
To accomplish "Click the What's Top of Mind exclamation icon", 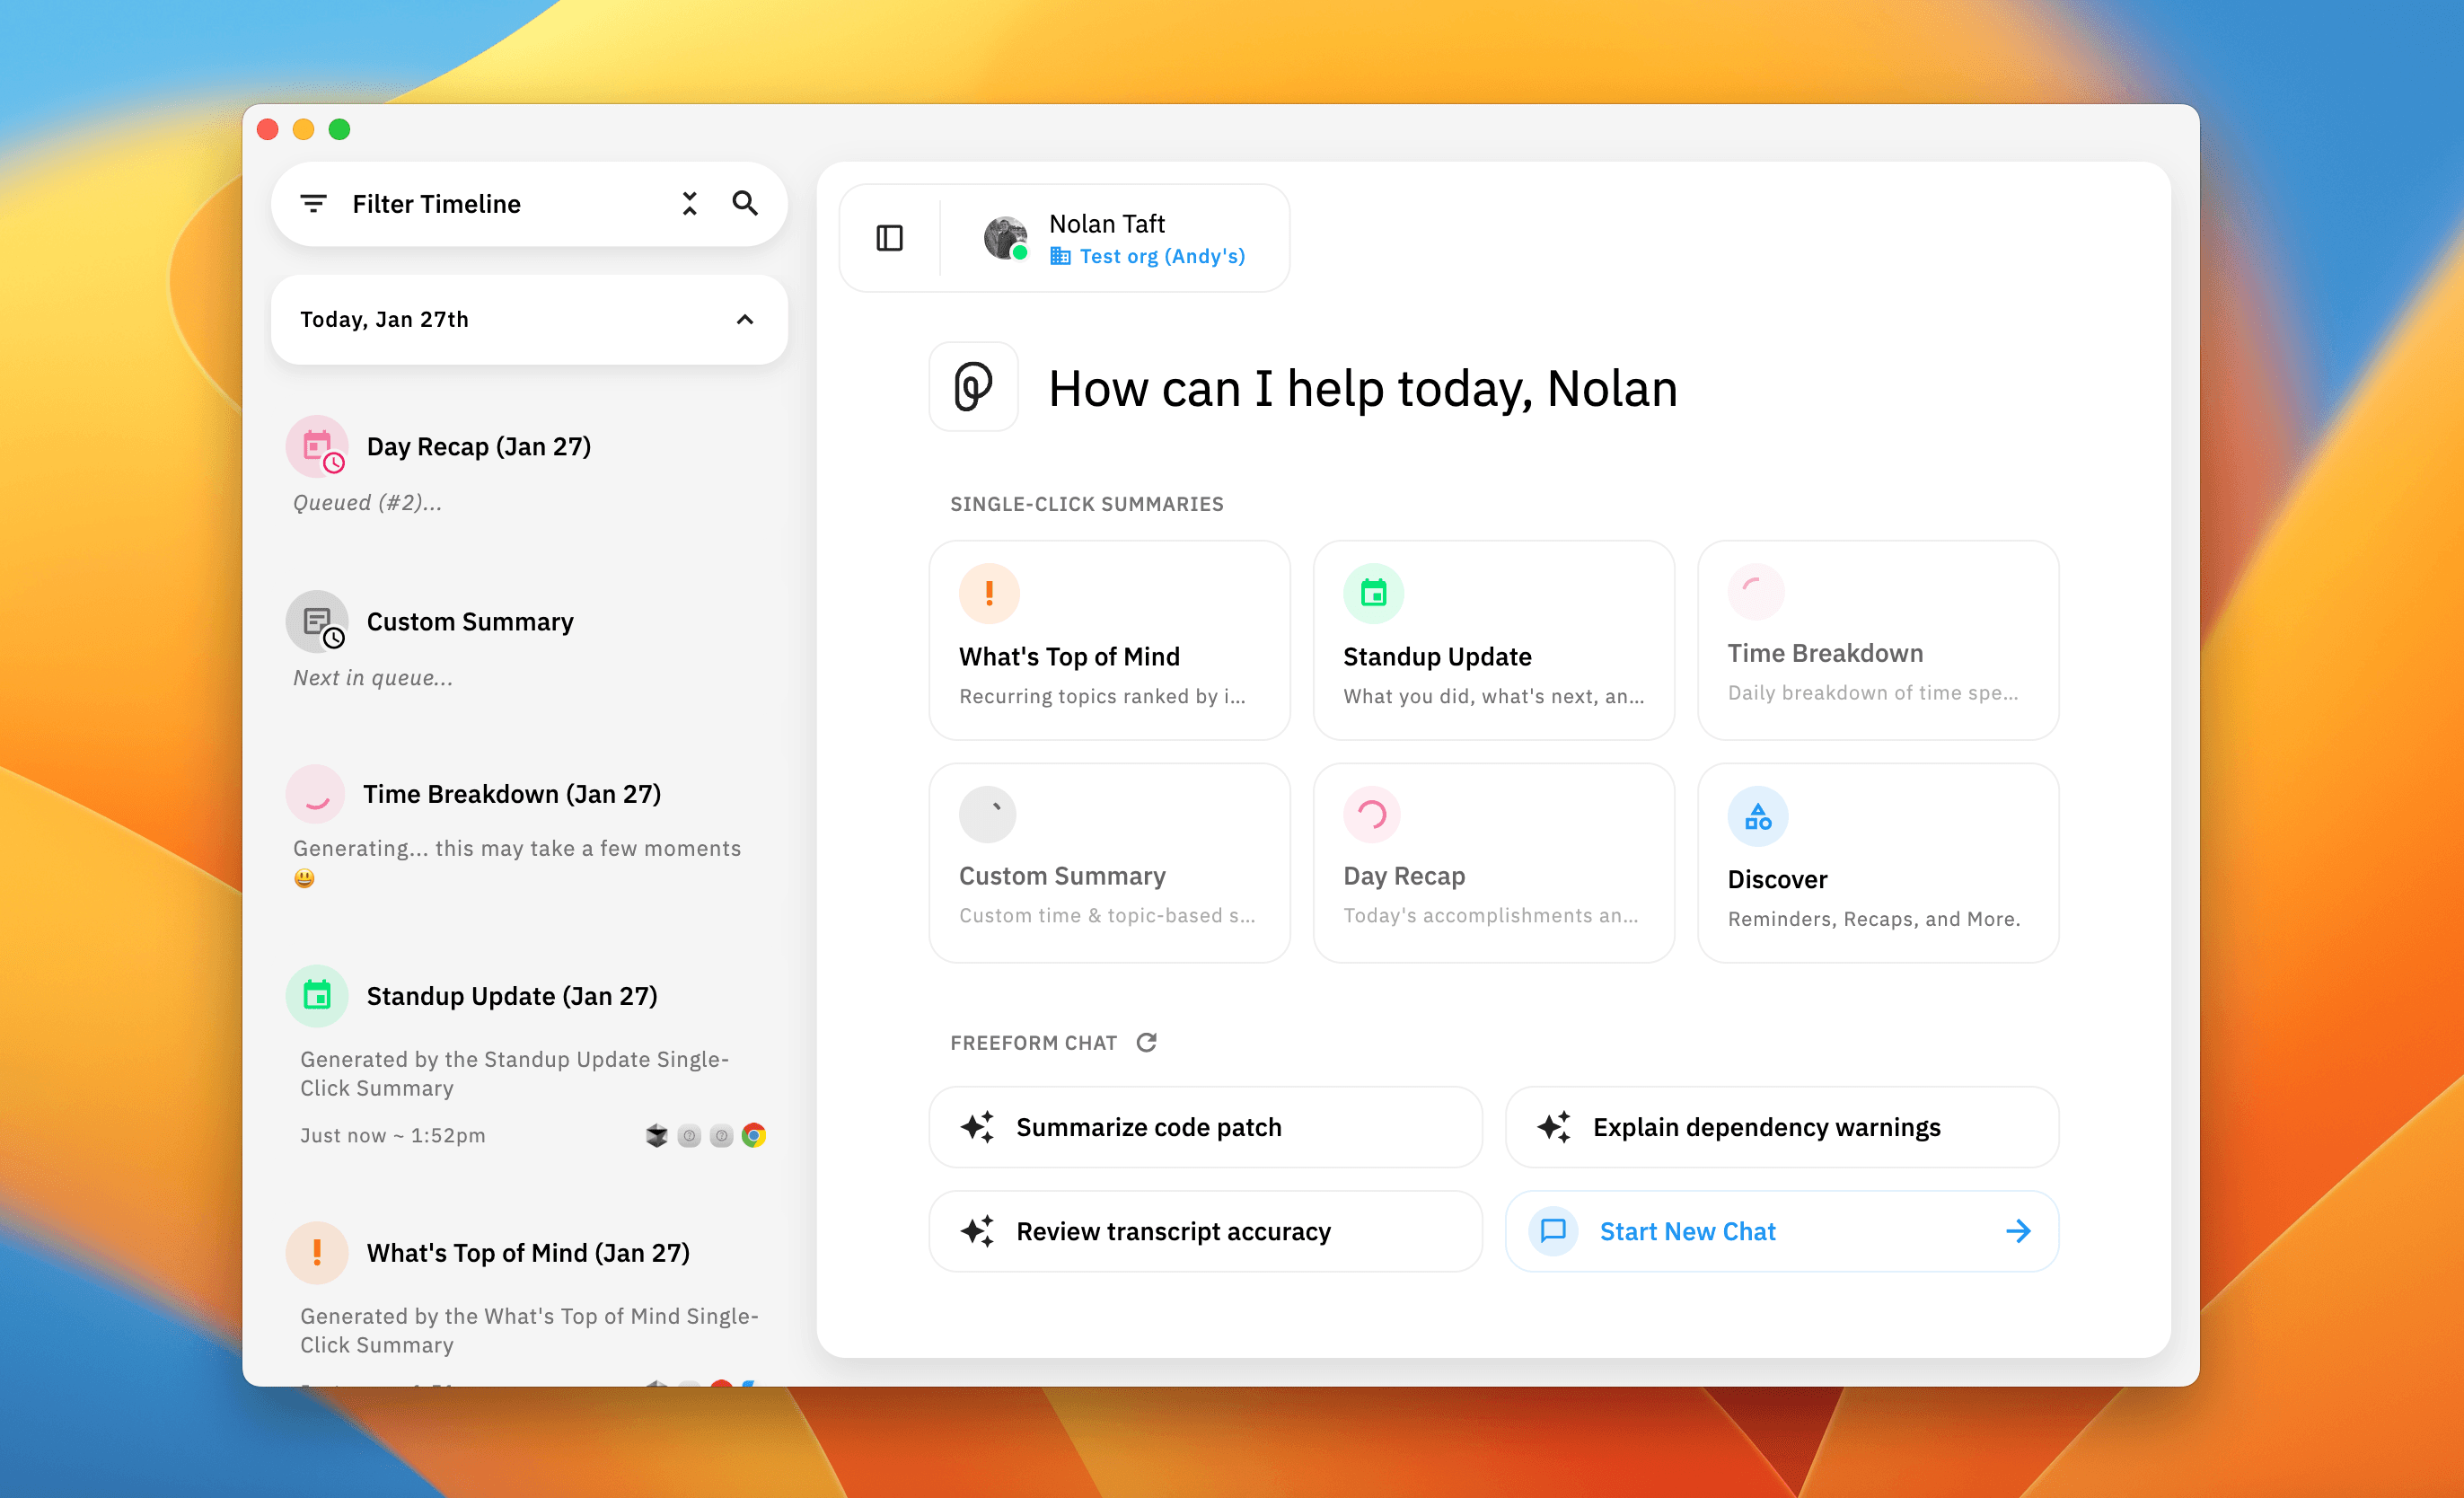I will tap(989, 594).
